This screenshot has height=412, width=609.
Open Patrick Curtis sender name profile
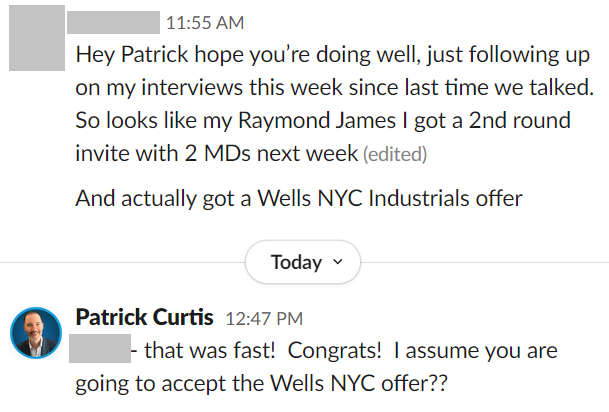pos(144,318)
